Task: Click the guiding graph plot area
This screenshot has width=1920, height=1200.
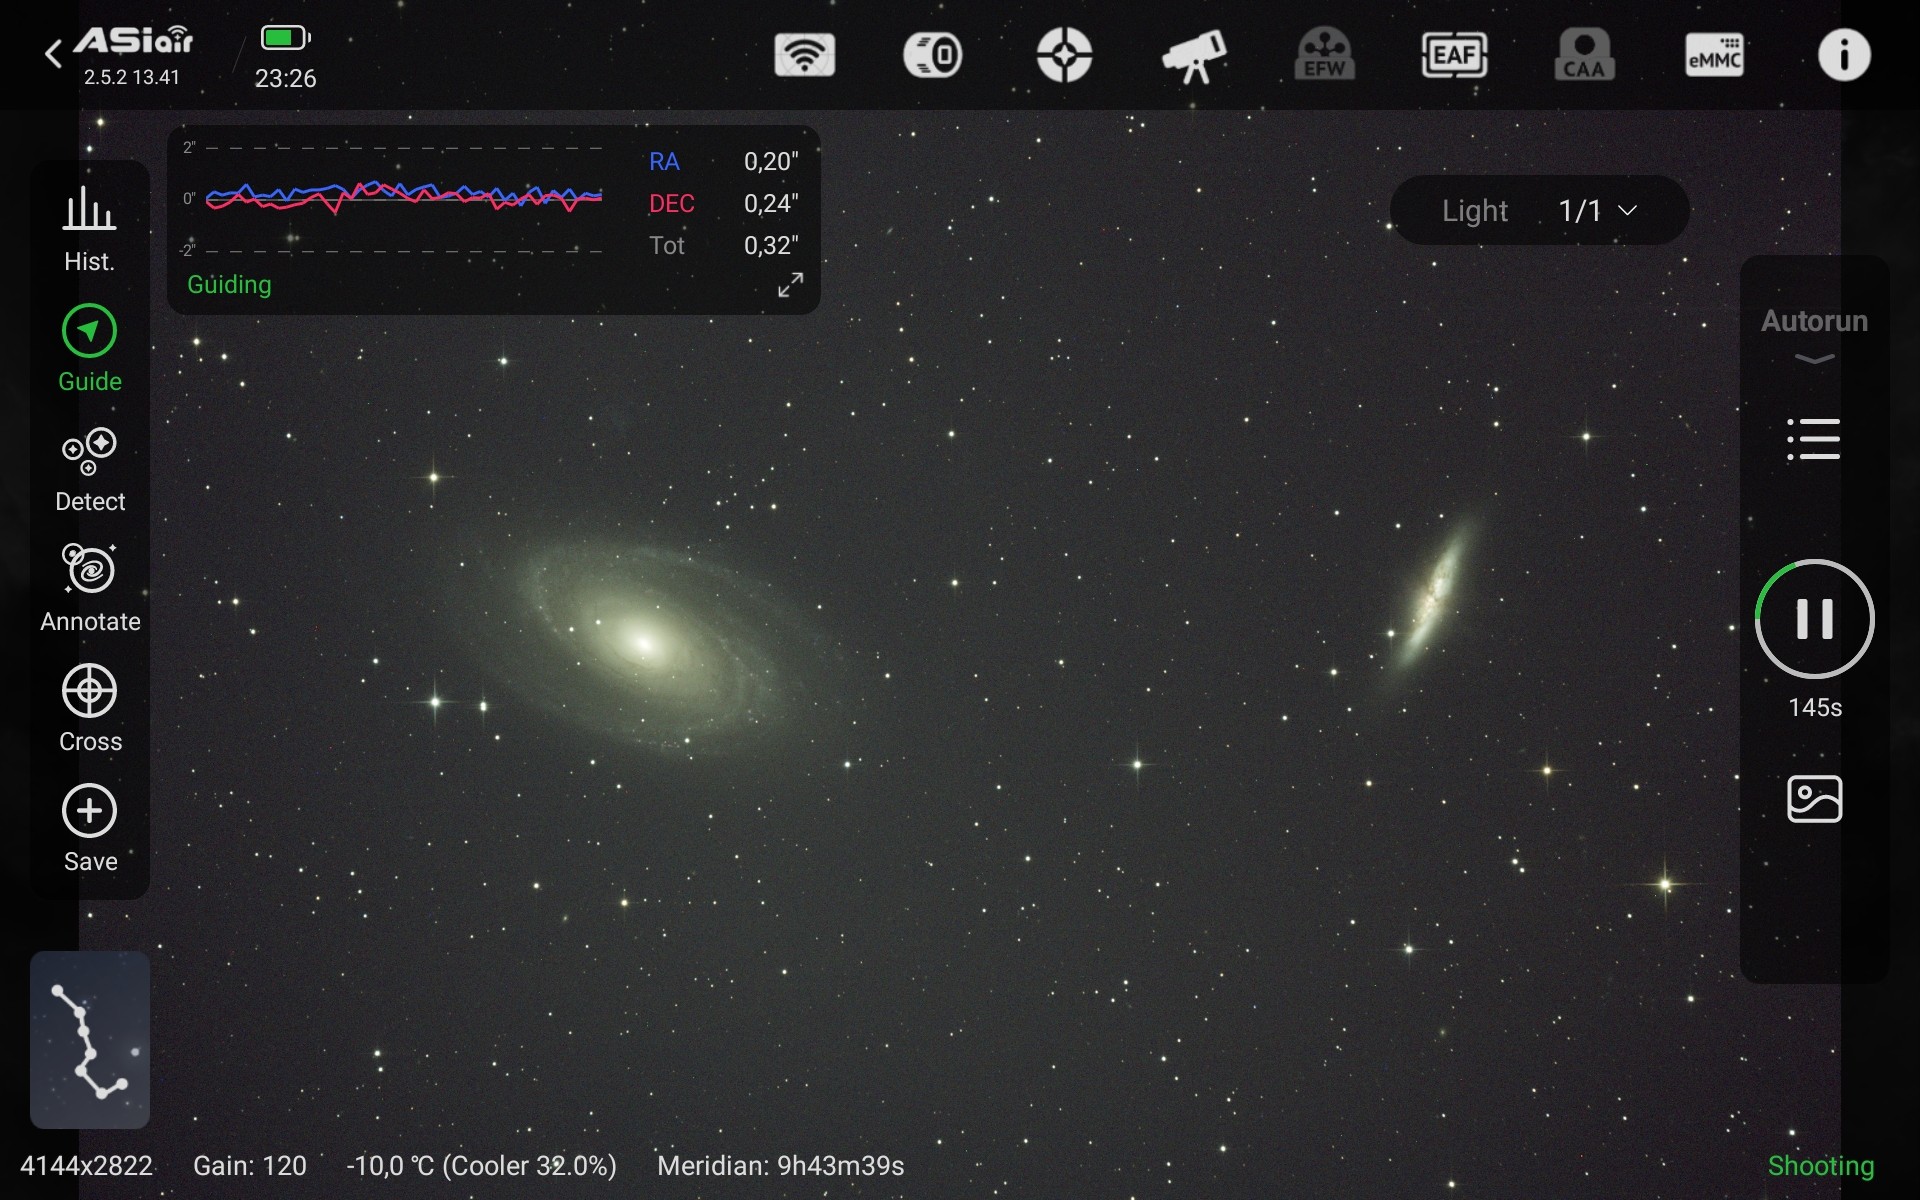Action: click(402, 198)
